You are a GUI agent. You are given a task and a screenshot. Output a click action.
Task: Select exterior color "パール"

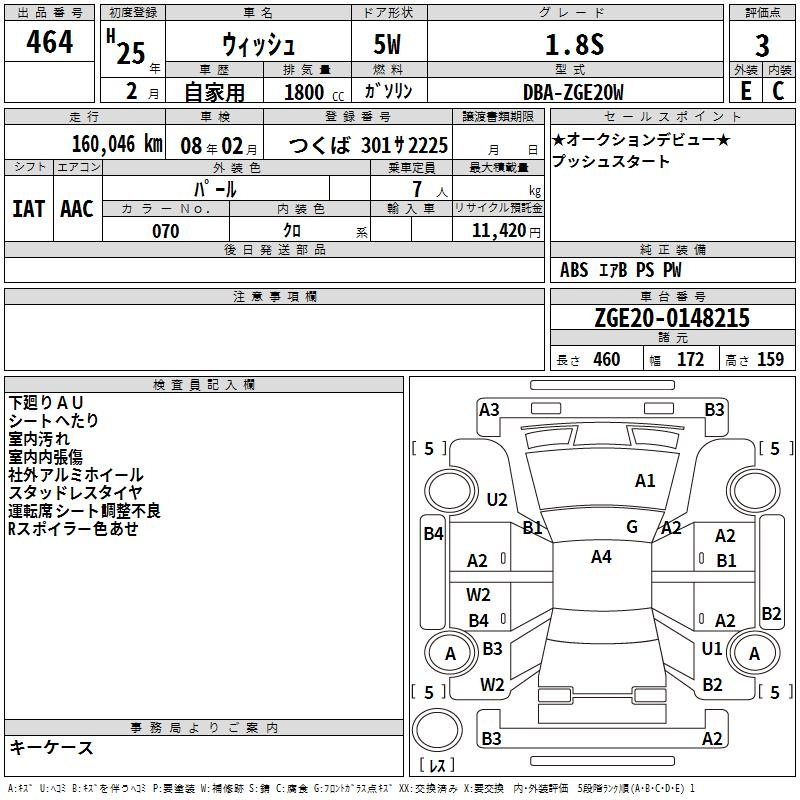(215, 189)
